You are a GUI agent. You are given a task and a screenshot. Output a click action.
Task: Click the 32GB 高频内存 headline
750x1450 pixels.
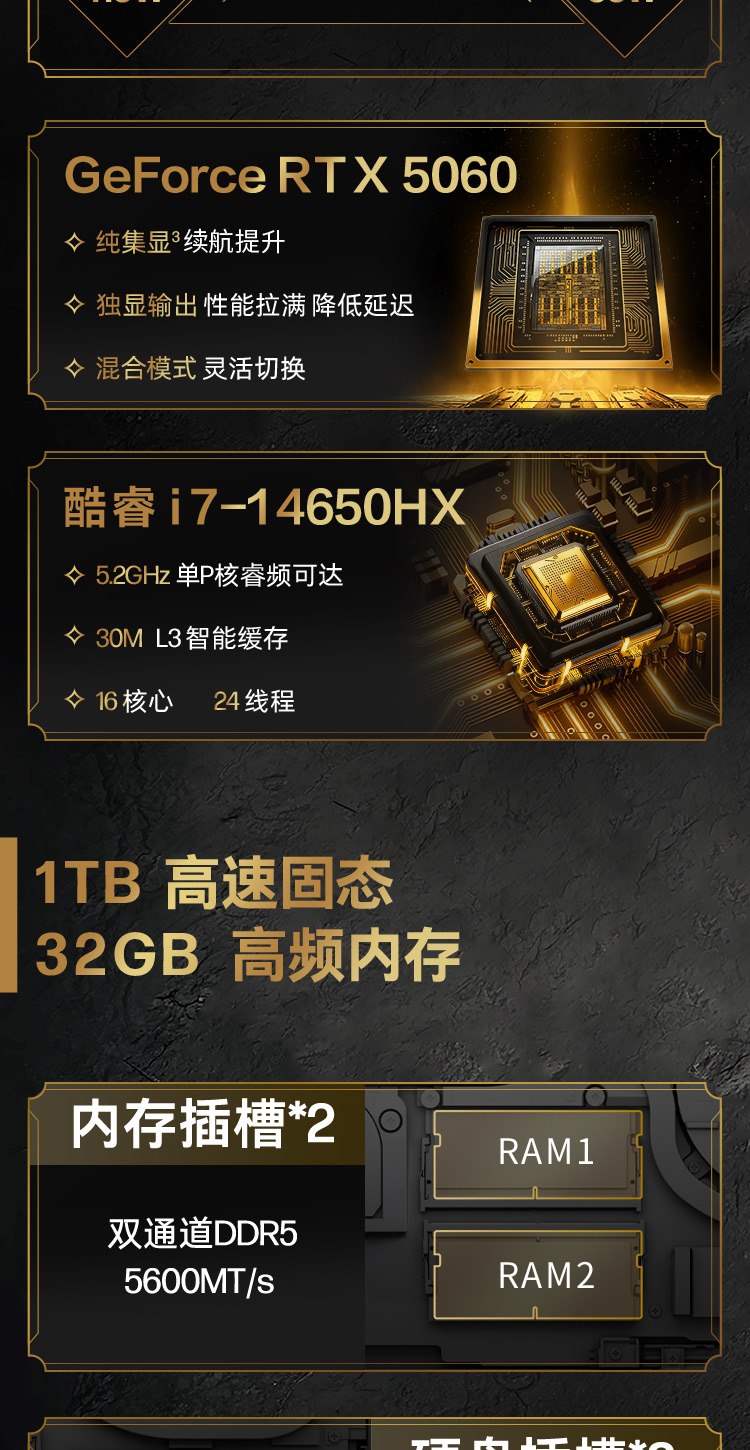(x=247, y=955)
